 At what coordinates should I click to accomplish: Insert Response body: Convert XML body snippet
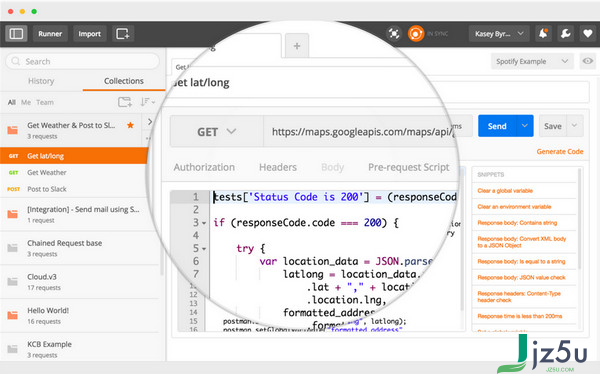[522, 242]
